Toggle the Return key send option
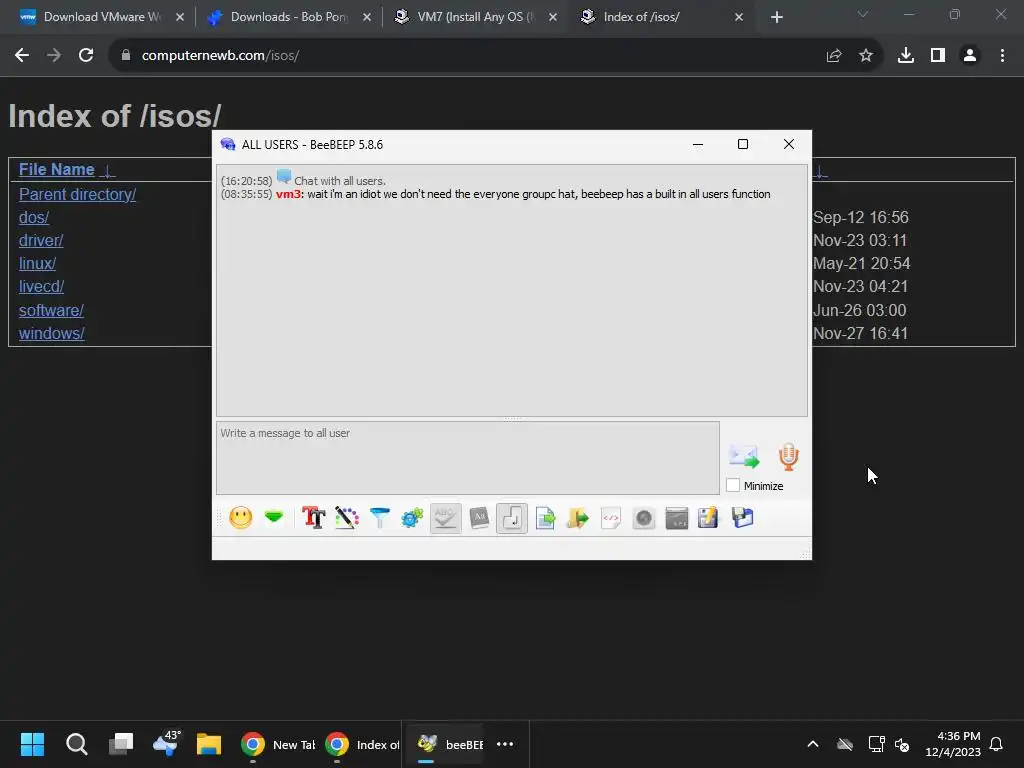 [511, 518]
